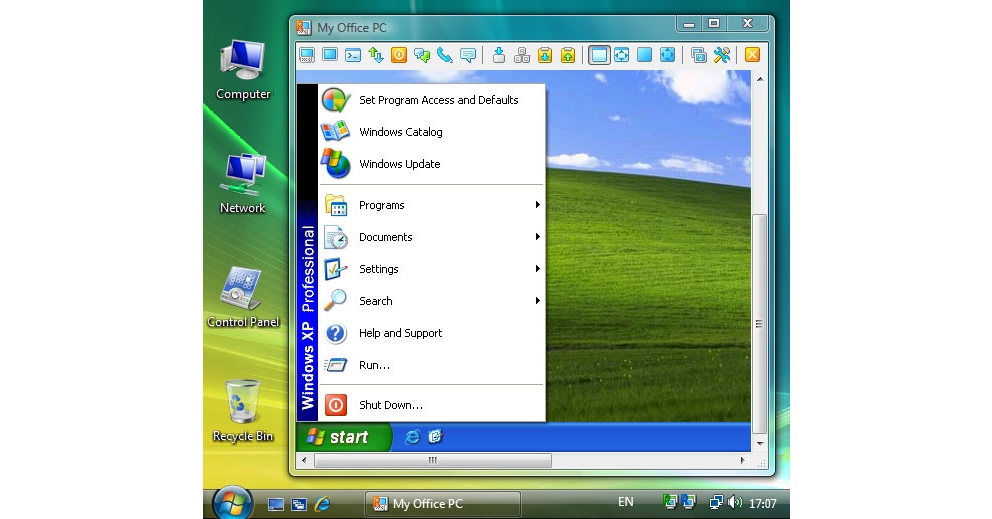
Task: Toggle the normal view mode button
Action: point(599,55)
